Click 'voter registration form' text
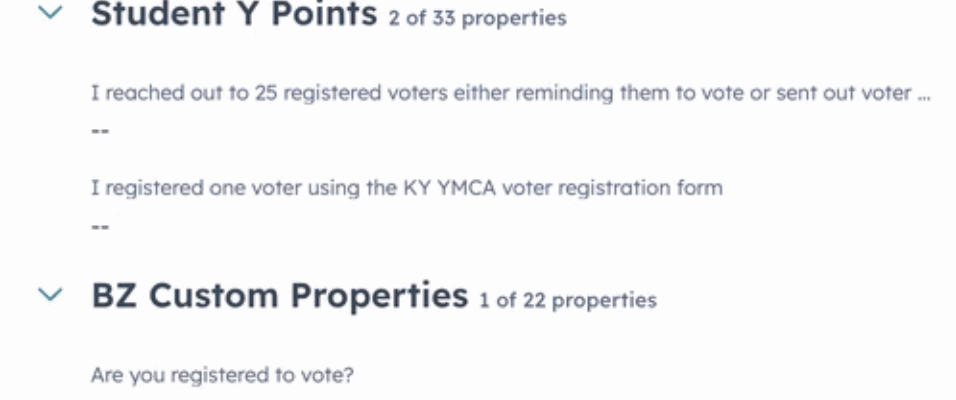 point(610,188)
